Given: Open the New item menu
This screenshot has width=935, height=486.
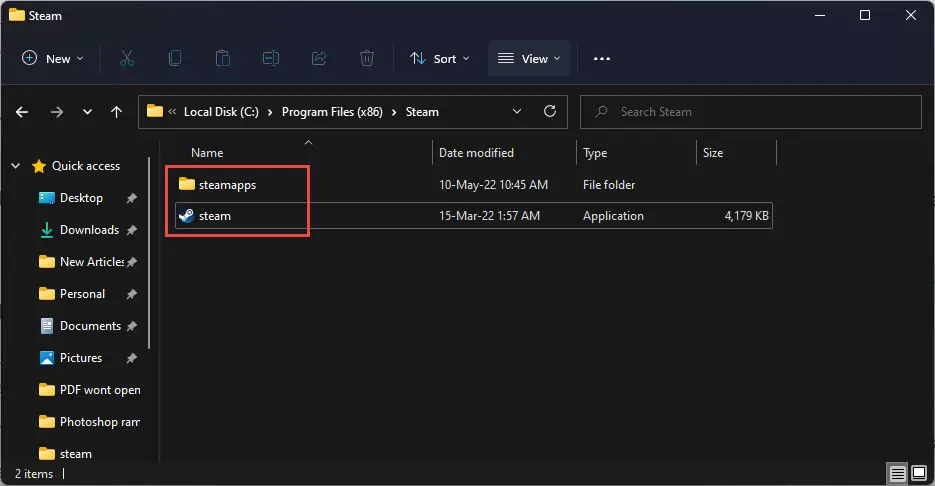Looking at the screenshot, I should coord(52,58).
